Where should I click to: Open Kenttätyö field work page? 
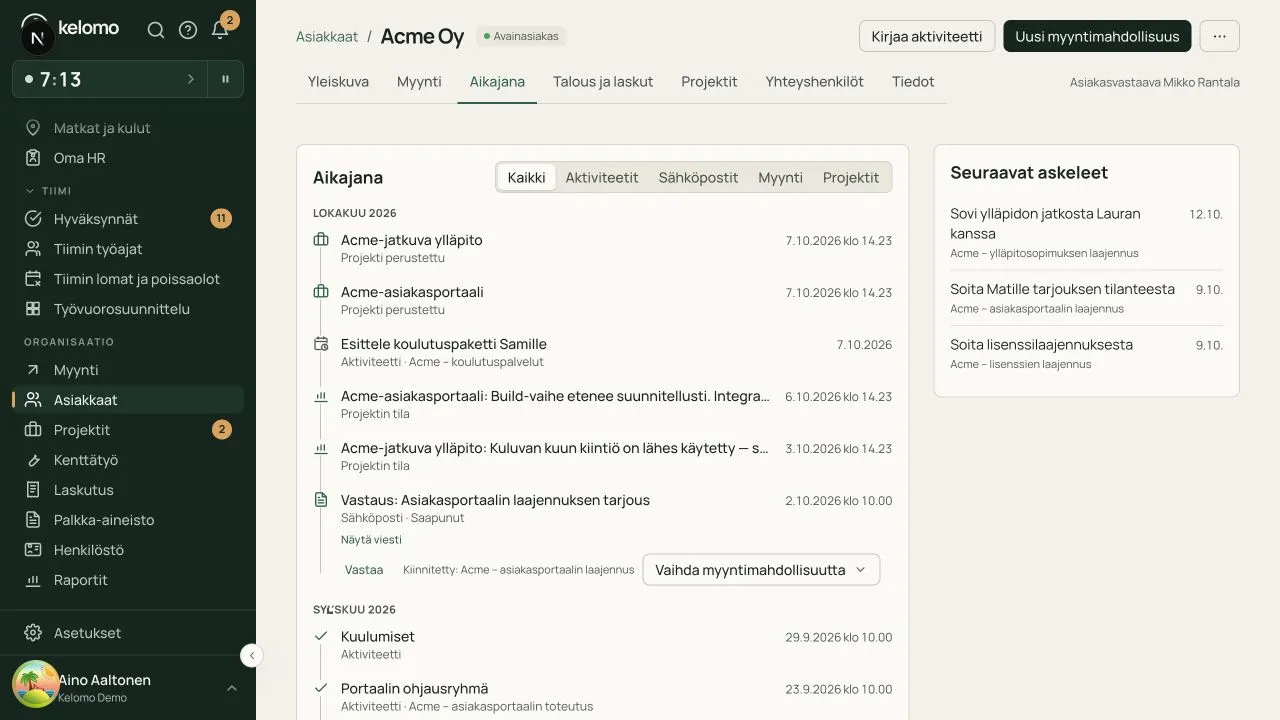[128, 460]
